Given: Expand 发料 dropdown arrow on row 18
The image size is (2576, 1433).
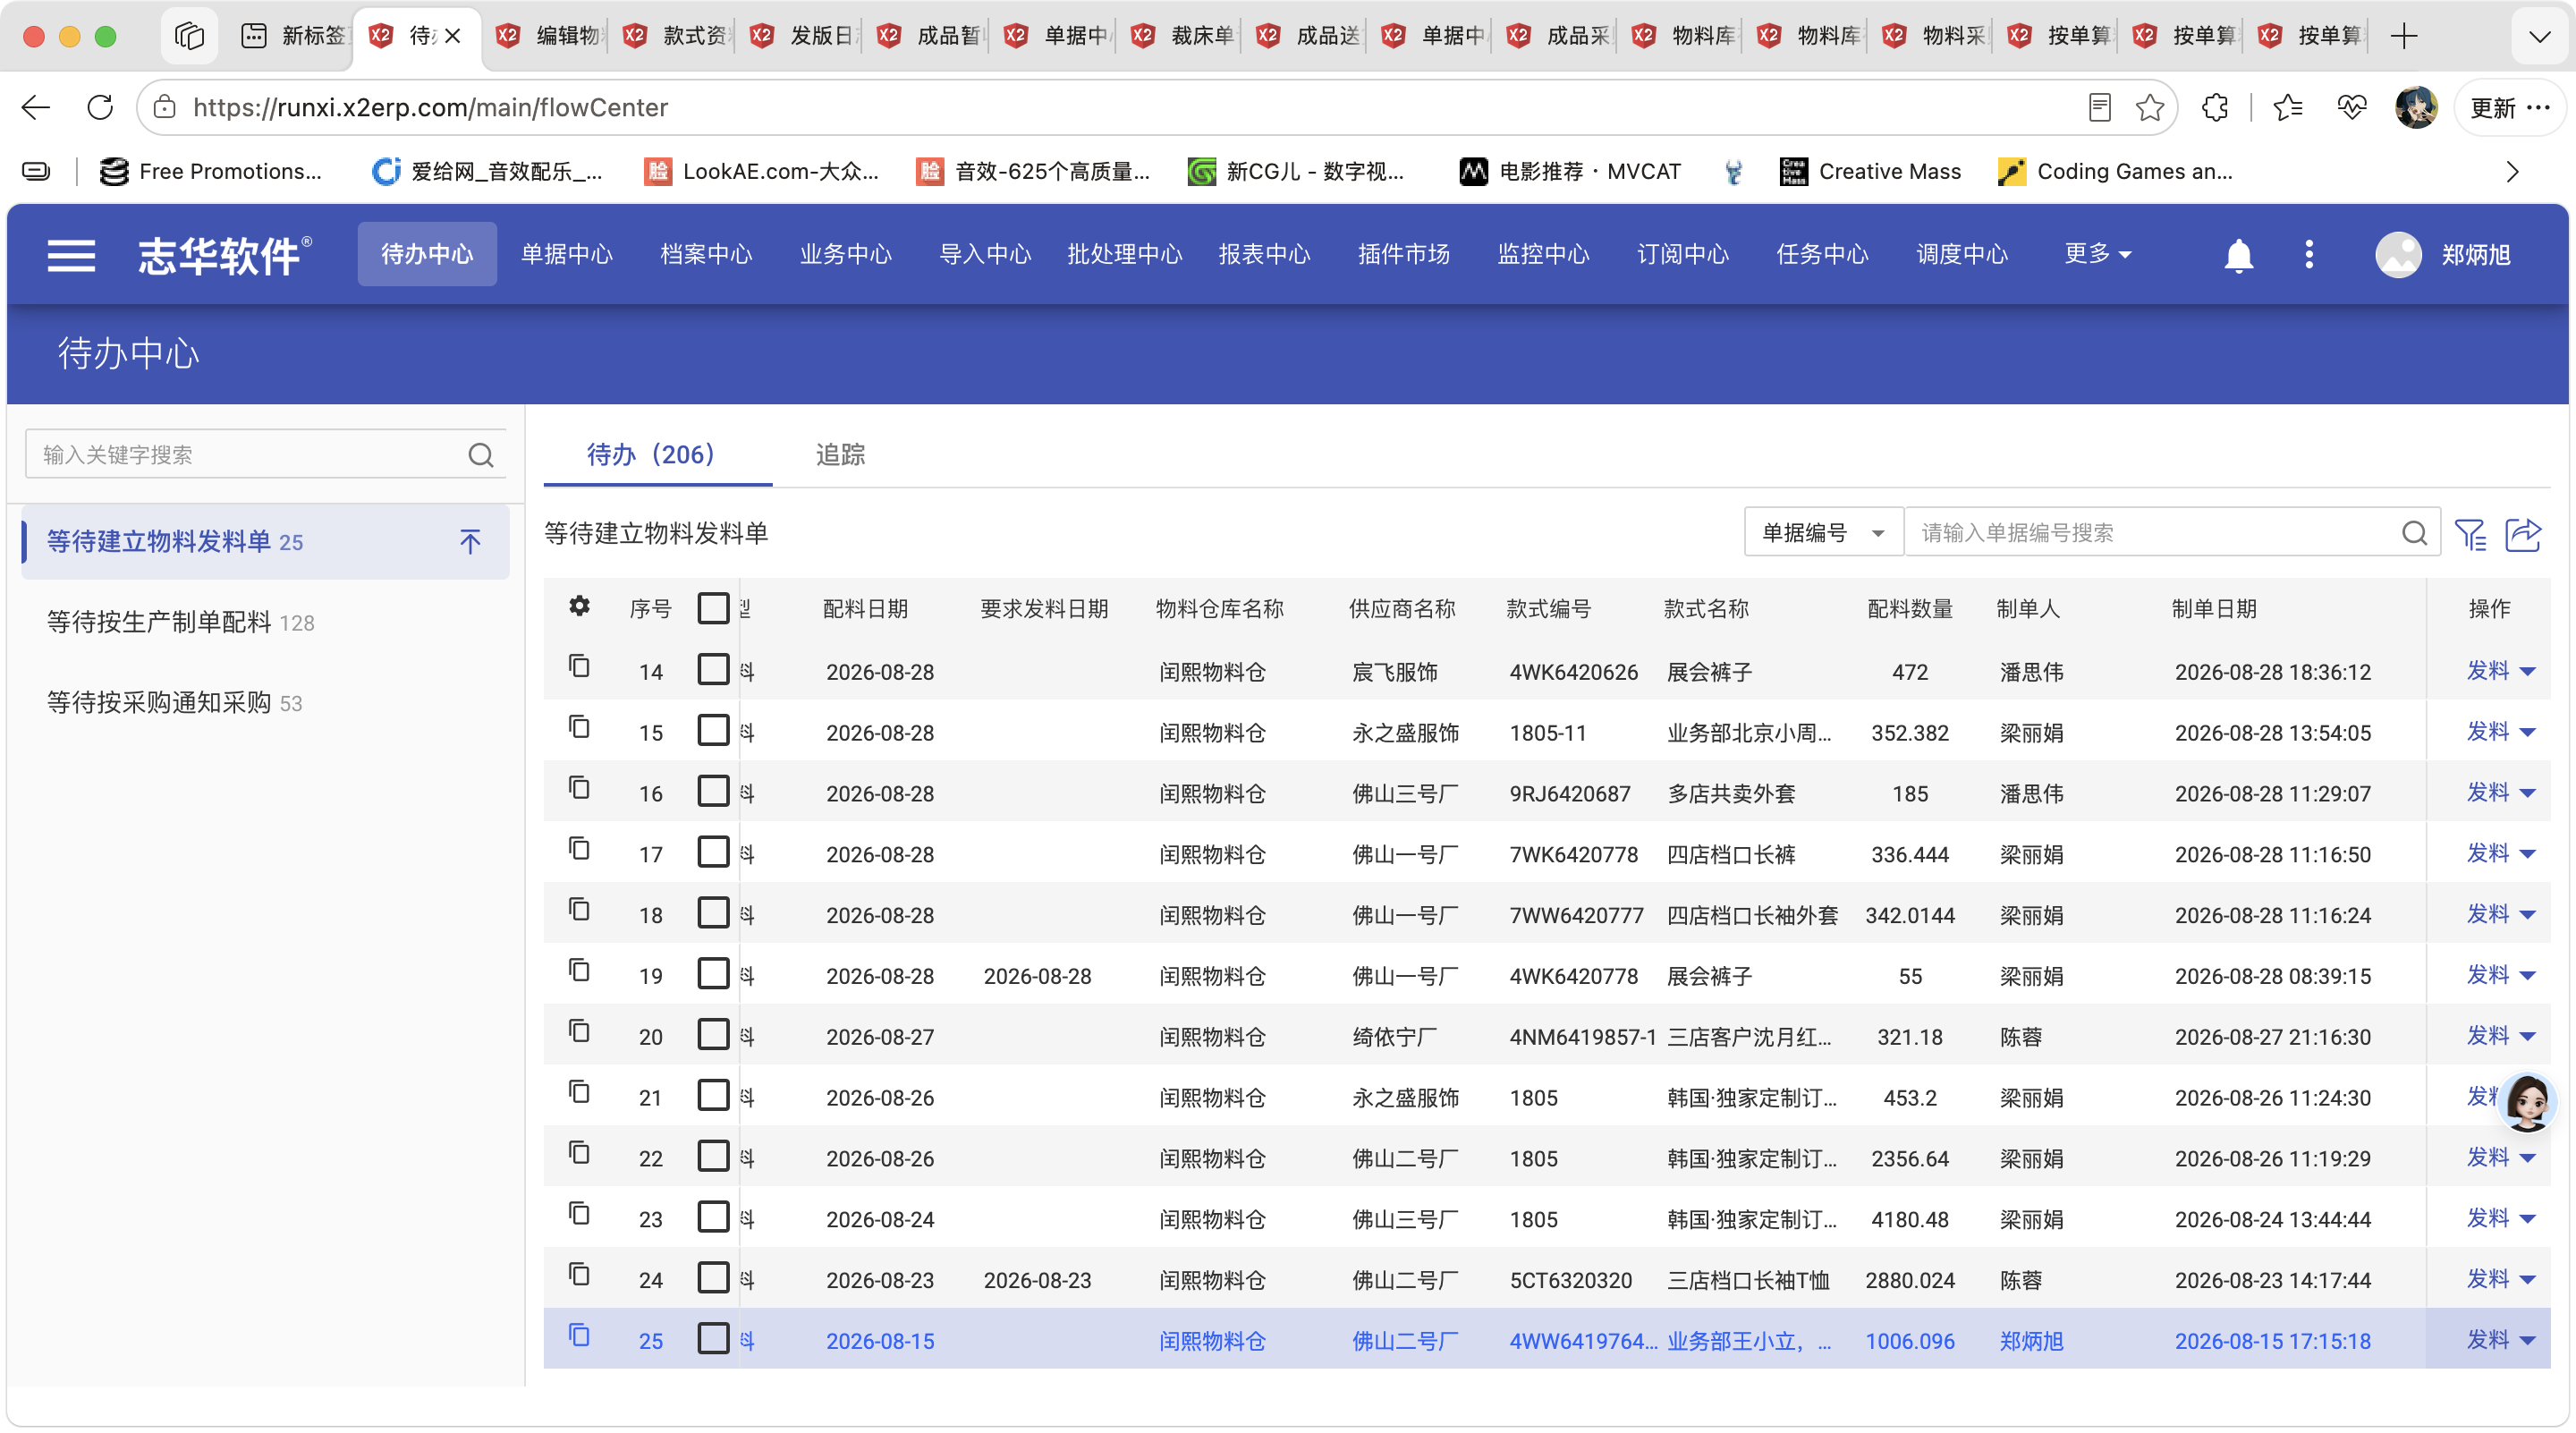Looking at the screenshot, I should point(2528,915).
